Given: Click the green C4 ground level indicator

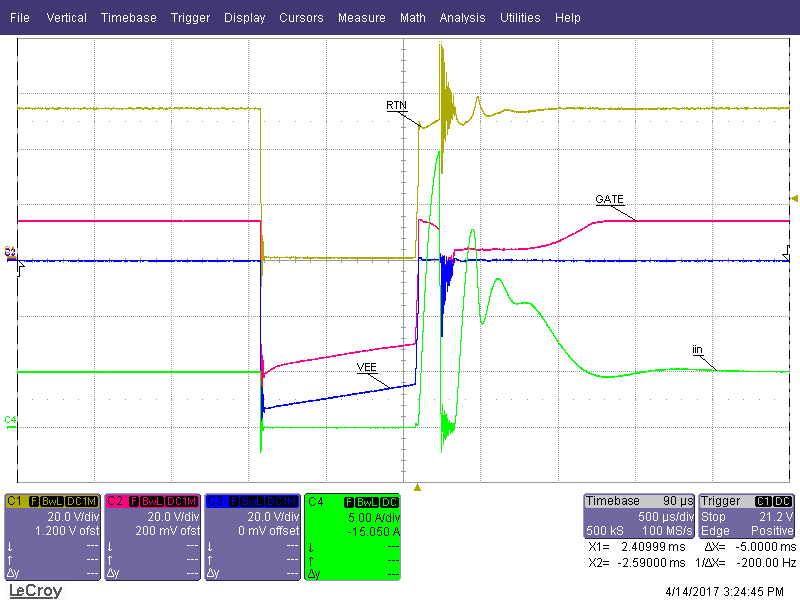Looking at the screenshot, I should (10, 419).
